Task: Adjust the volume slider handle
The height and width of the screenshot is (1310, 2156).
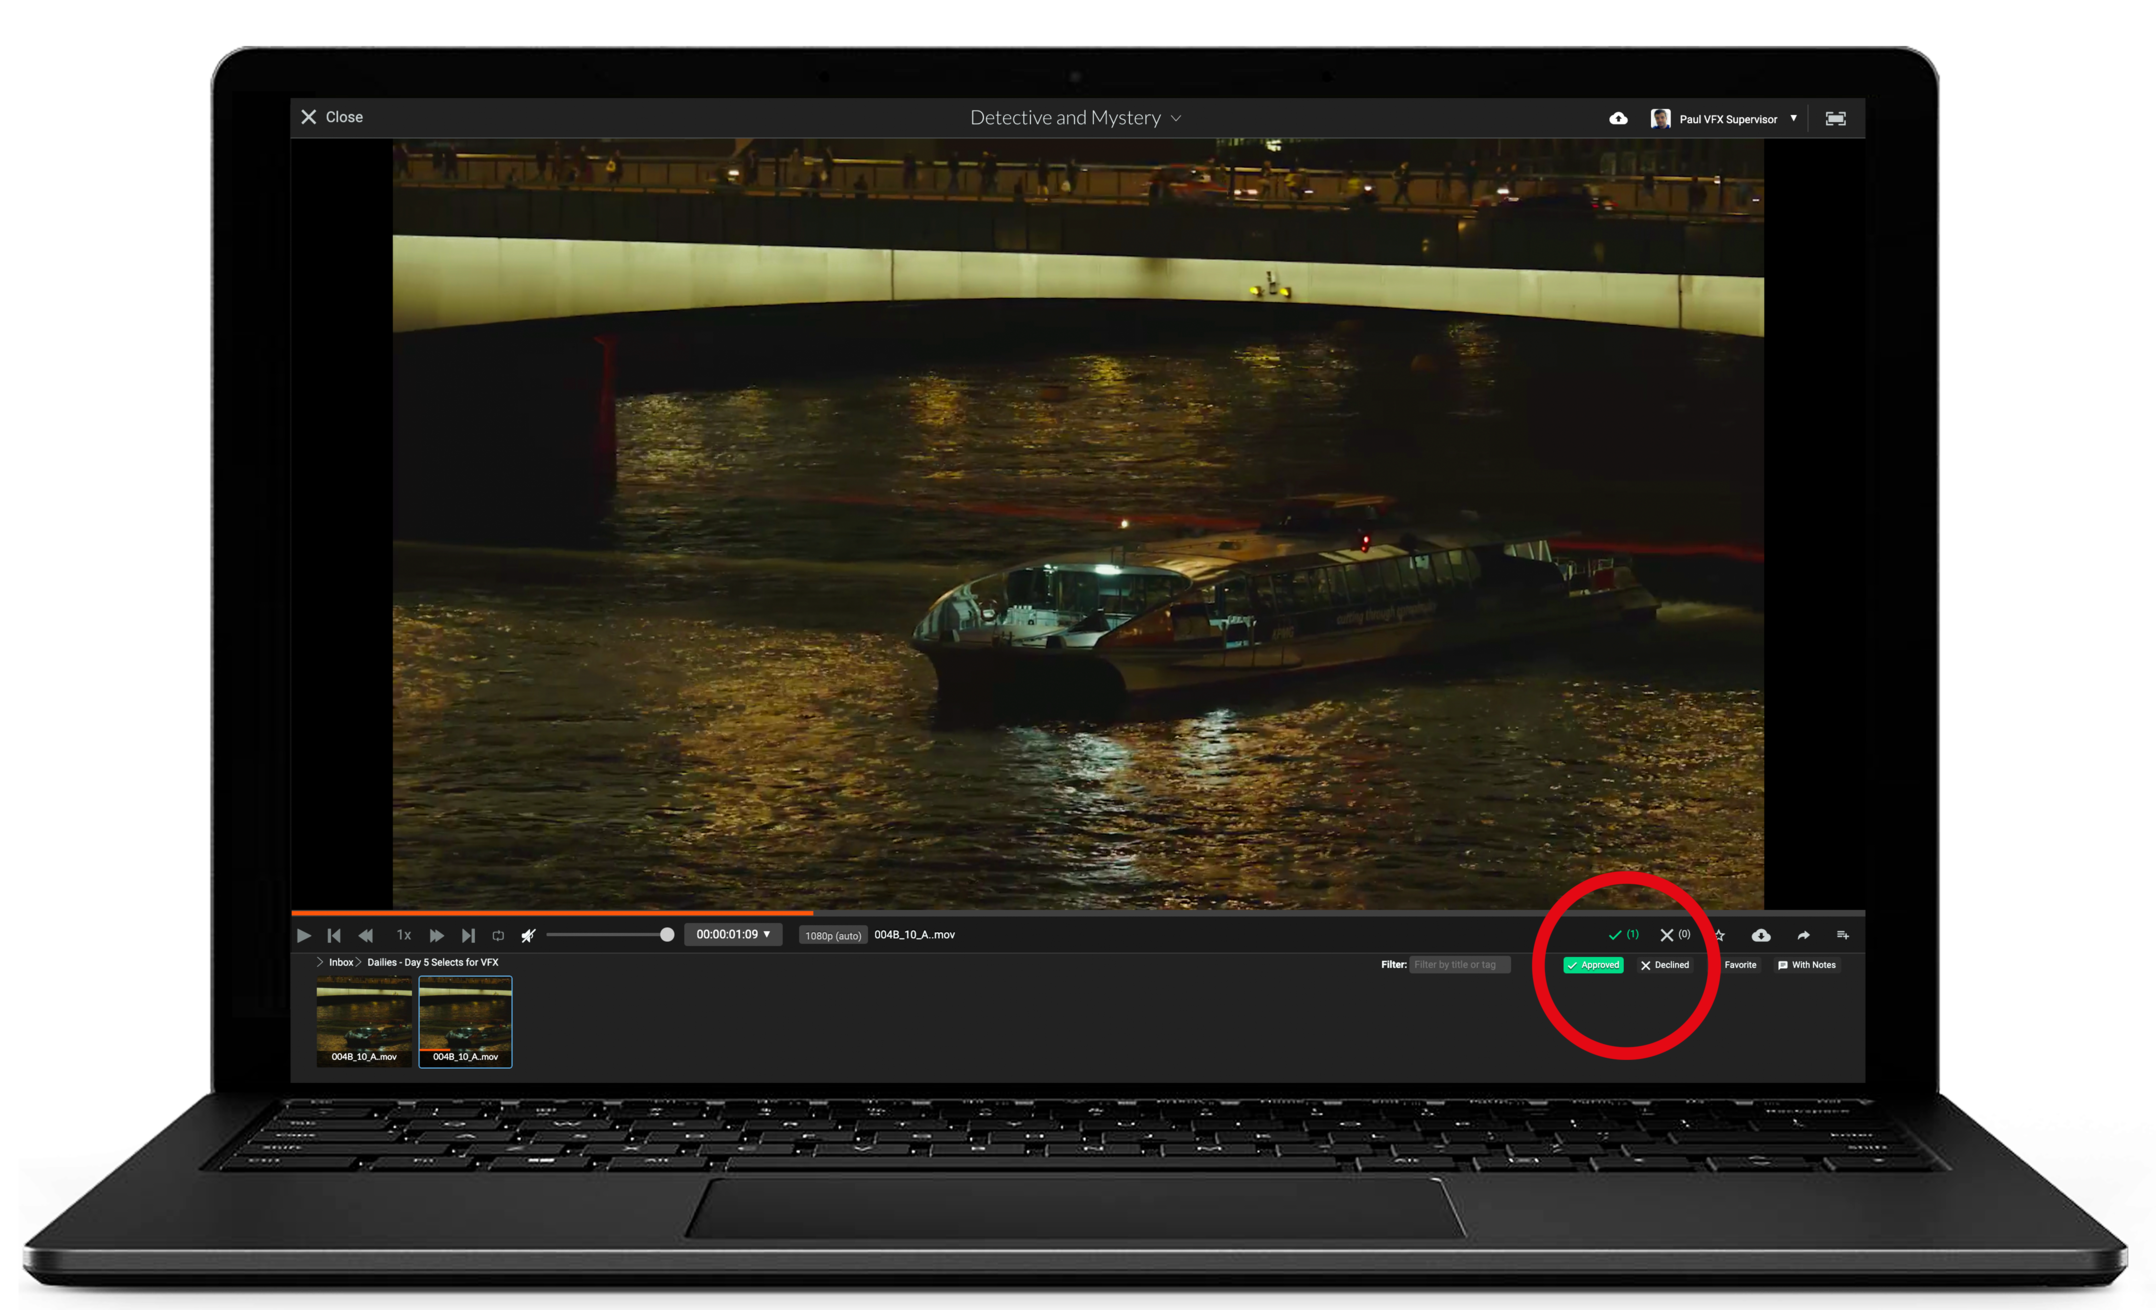Action: pyautogui.click(x=667, y=934)
